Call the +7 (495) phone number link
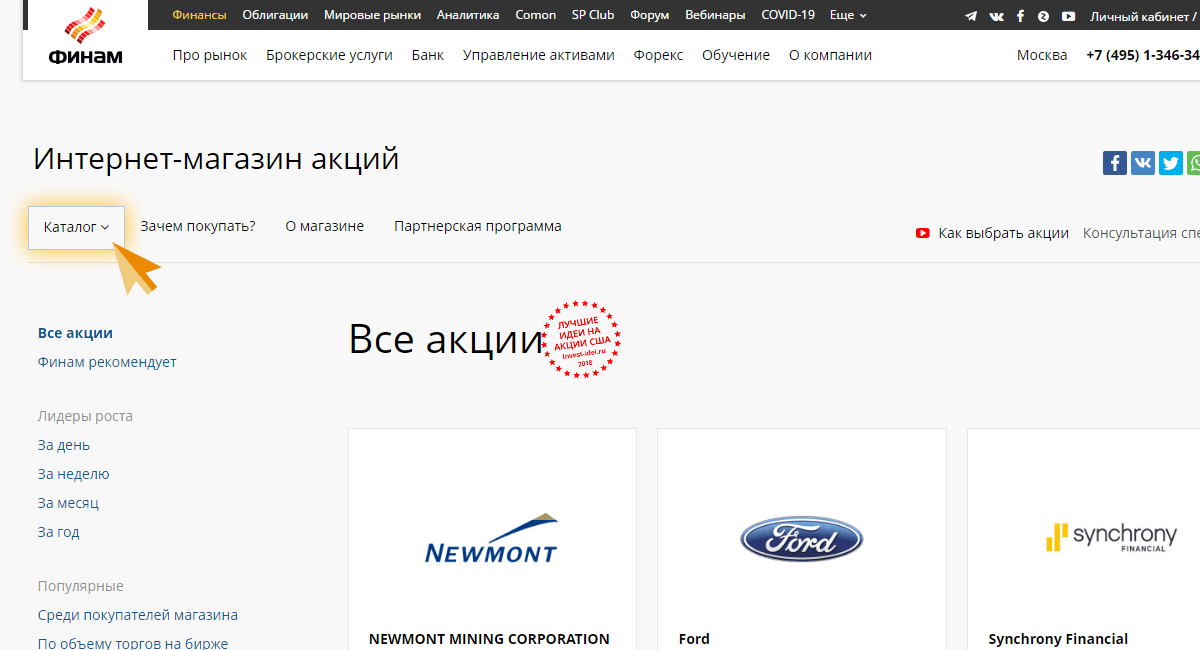This screenshot has height=650, width=1200. click(1143, 55)
